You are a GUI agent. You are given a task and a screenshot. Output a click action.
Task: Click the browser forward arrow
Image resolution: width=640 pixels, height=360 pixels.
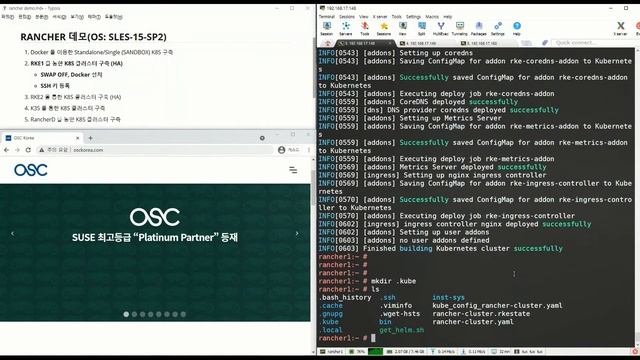[x=17, y=150]
